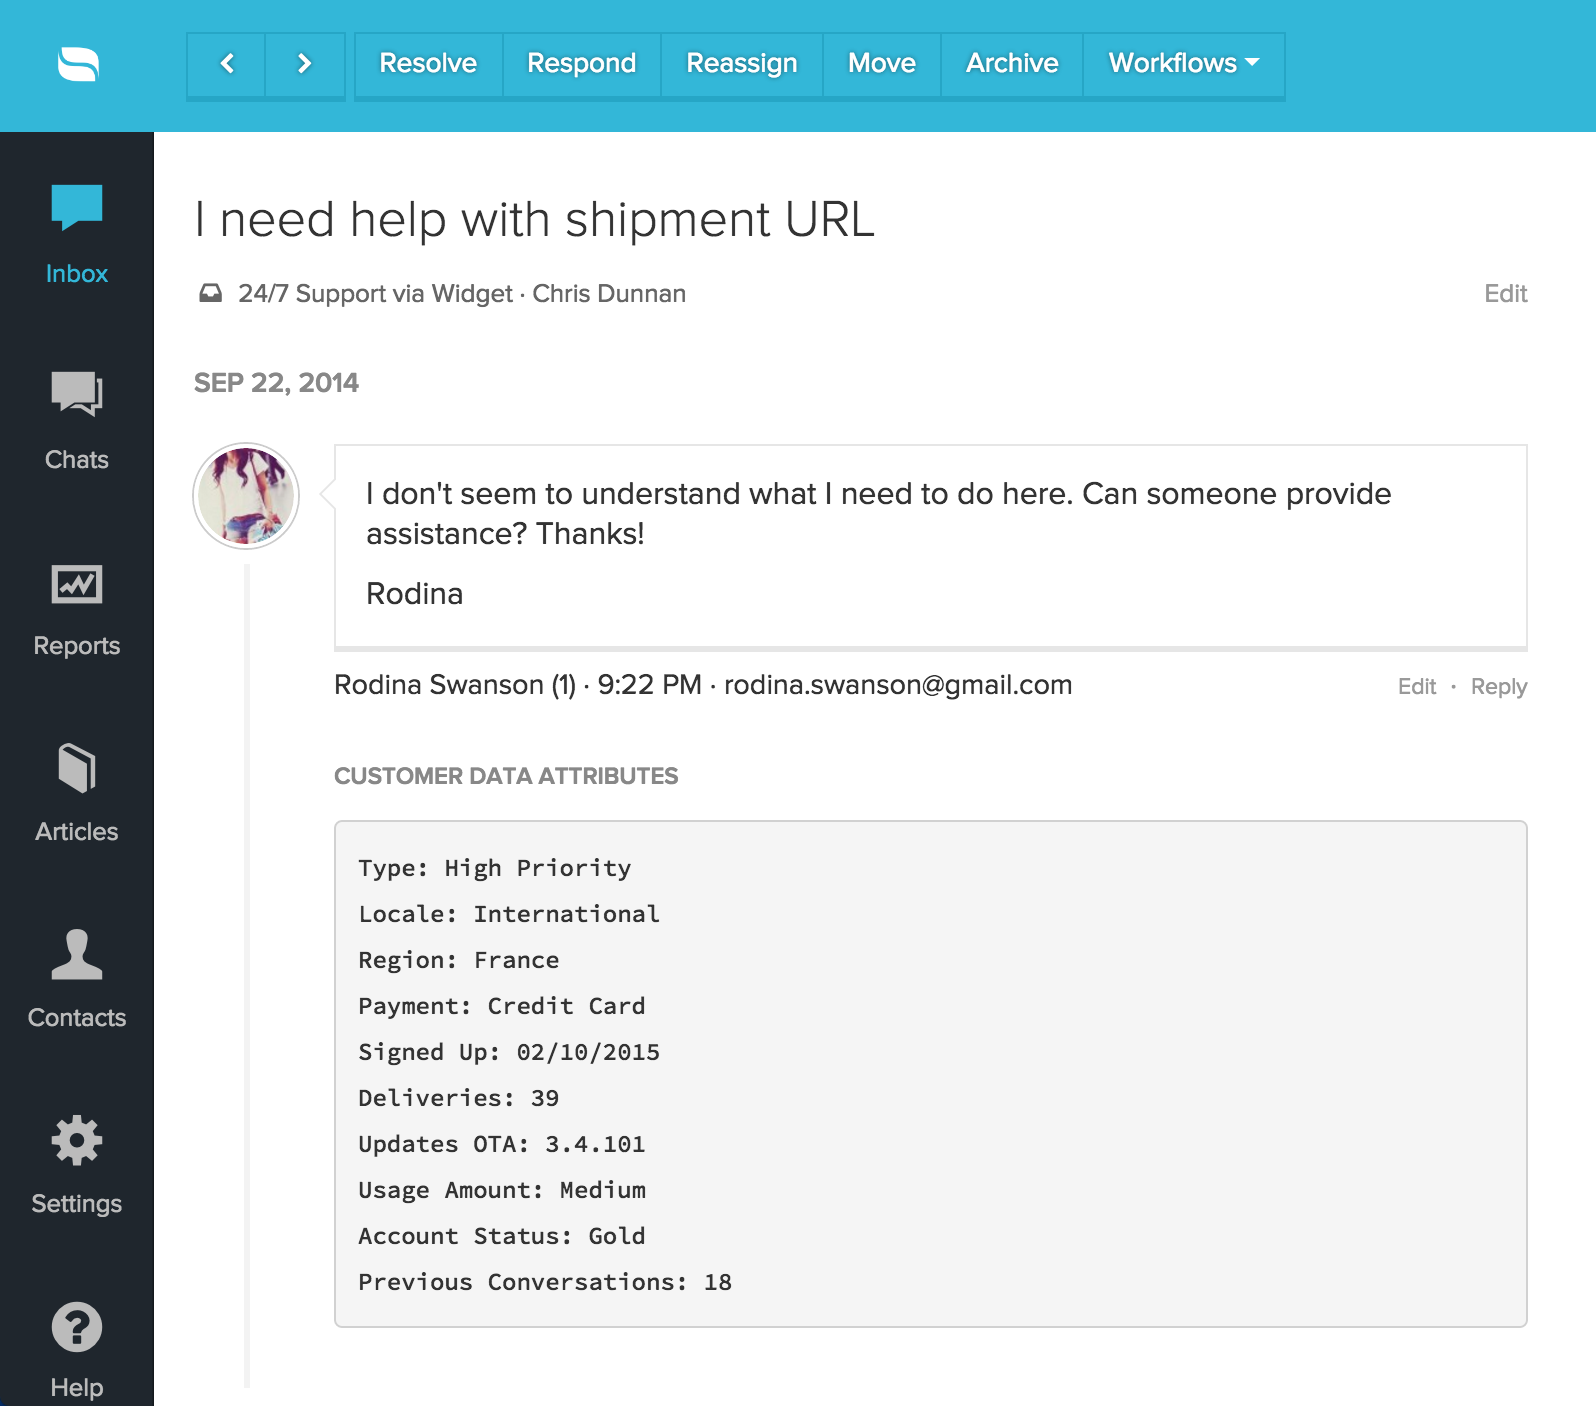Go to previous conversation with left arrow

coord(227,64)
